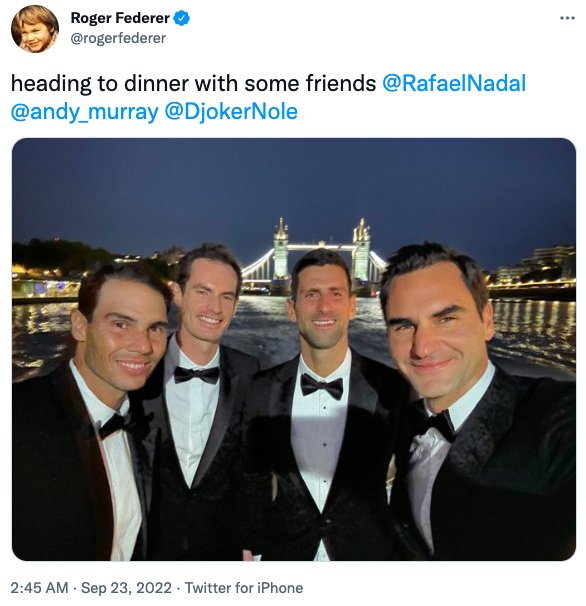Click the lit buildings on the right riverbank

(x=531, y=269)
